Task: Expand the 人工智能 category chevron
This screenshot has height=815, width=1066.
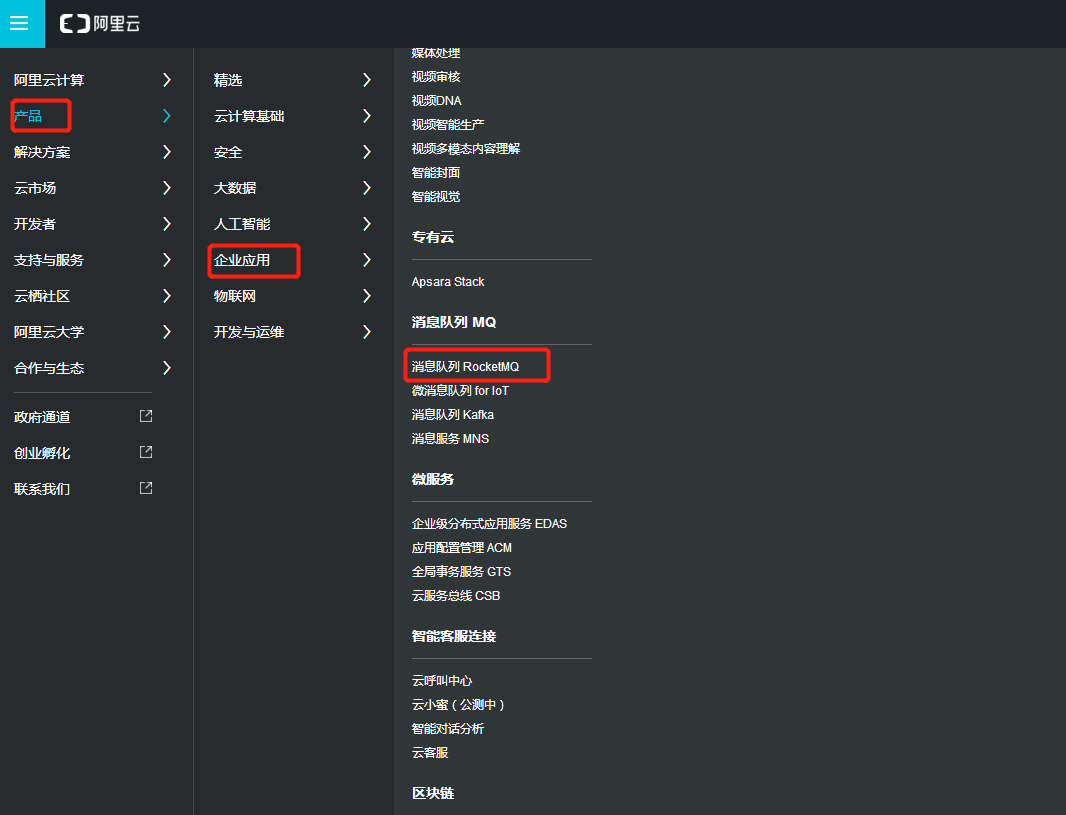Action: pos(366,224)
